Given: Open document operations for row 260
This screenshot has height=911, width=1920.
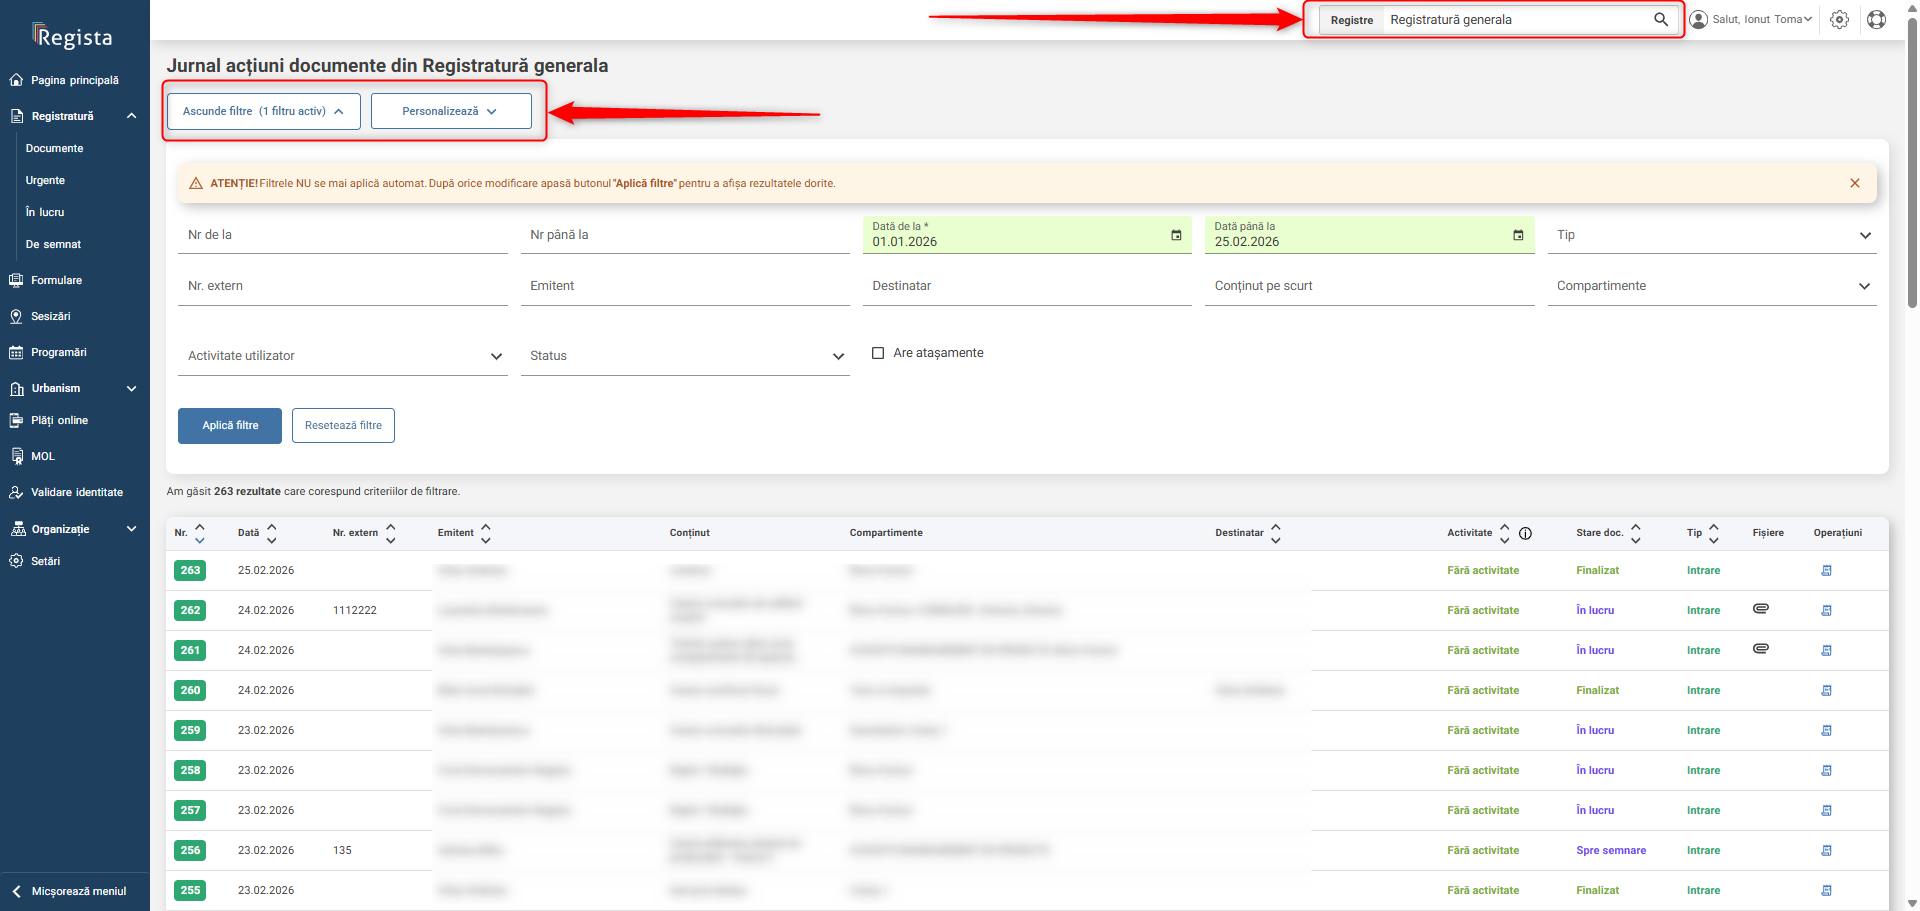Looking at the screenshot, I should tap(1826, 690).
